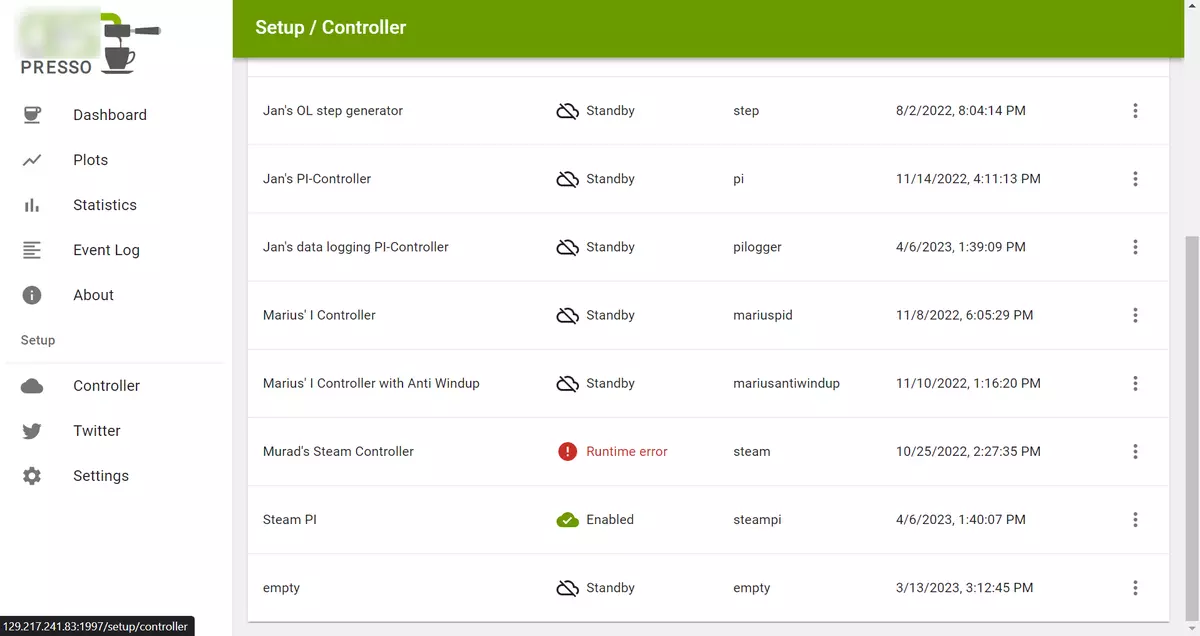The width and height of the screenshot is (1200, 636).
Task: Click the About info icon
Action: click(x=32, y=294)
